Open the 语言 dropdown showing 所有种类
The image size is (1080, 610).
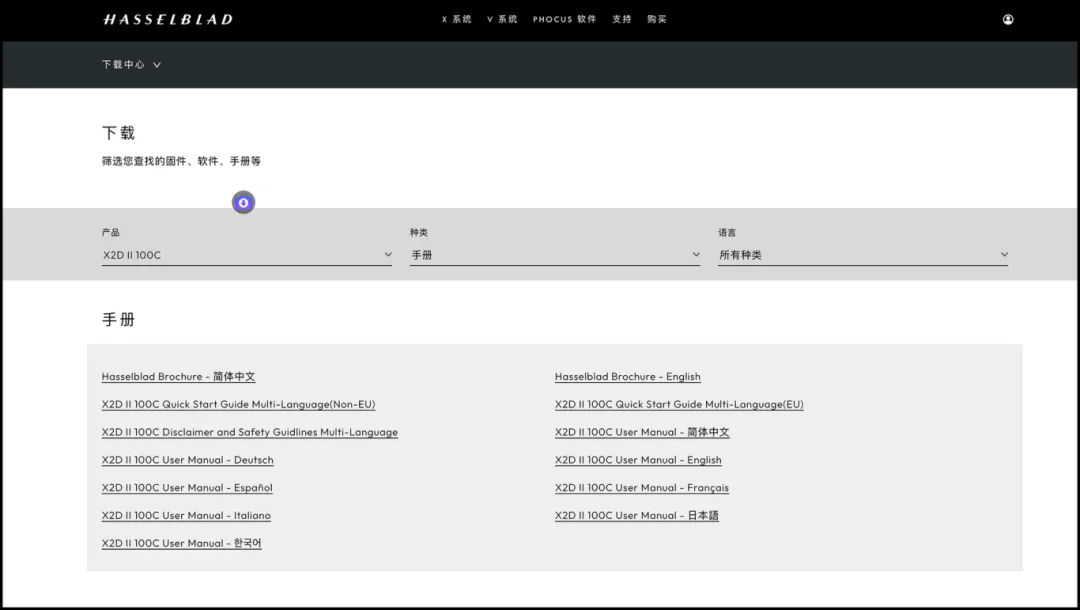click(863, 255)
